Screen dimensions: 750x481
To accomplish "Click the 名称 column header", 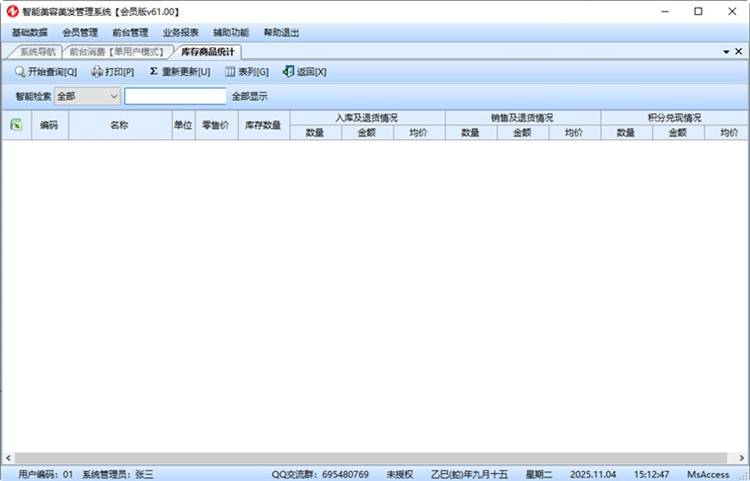I will pos(120,125).
